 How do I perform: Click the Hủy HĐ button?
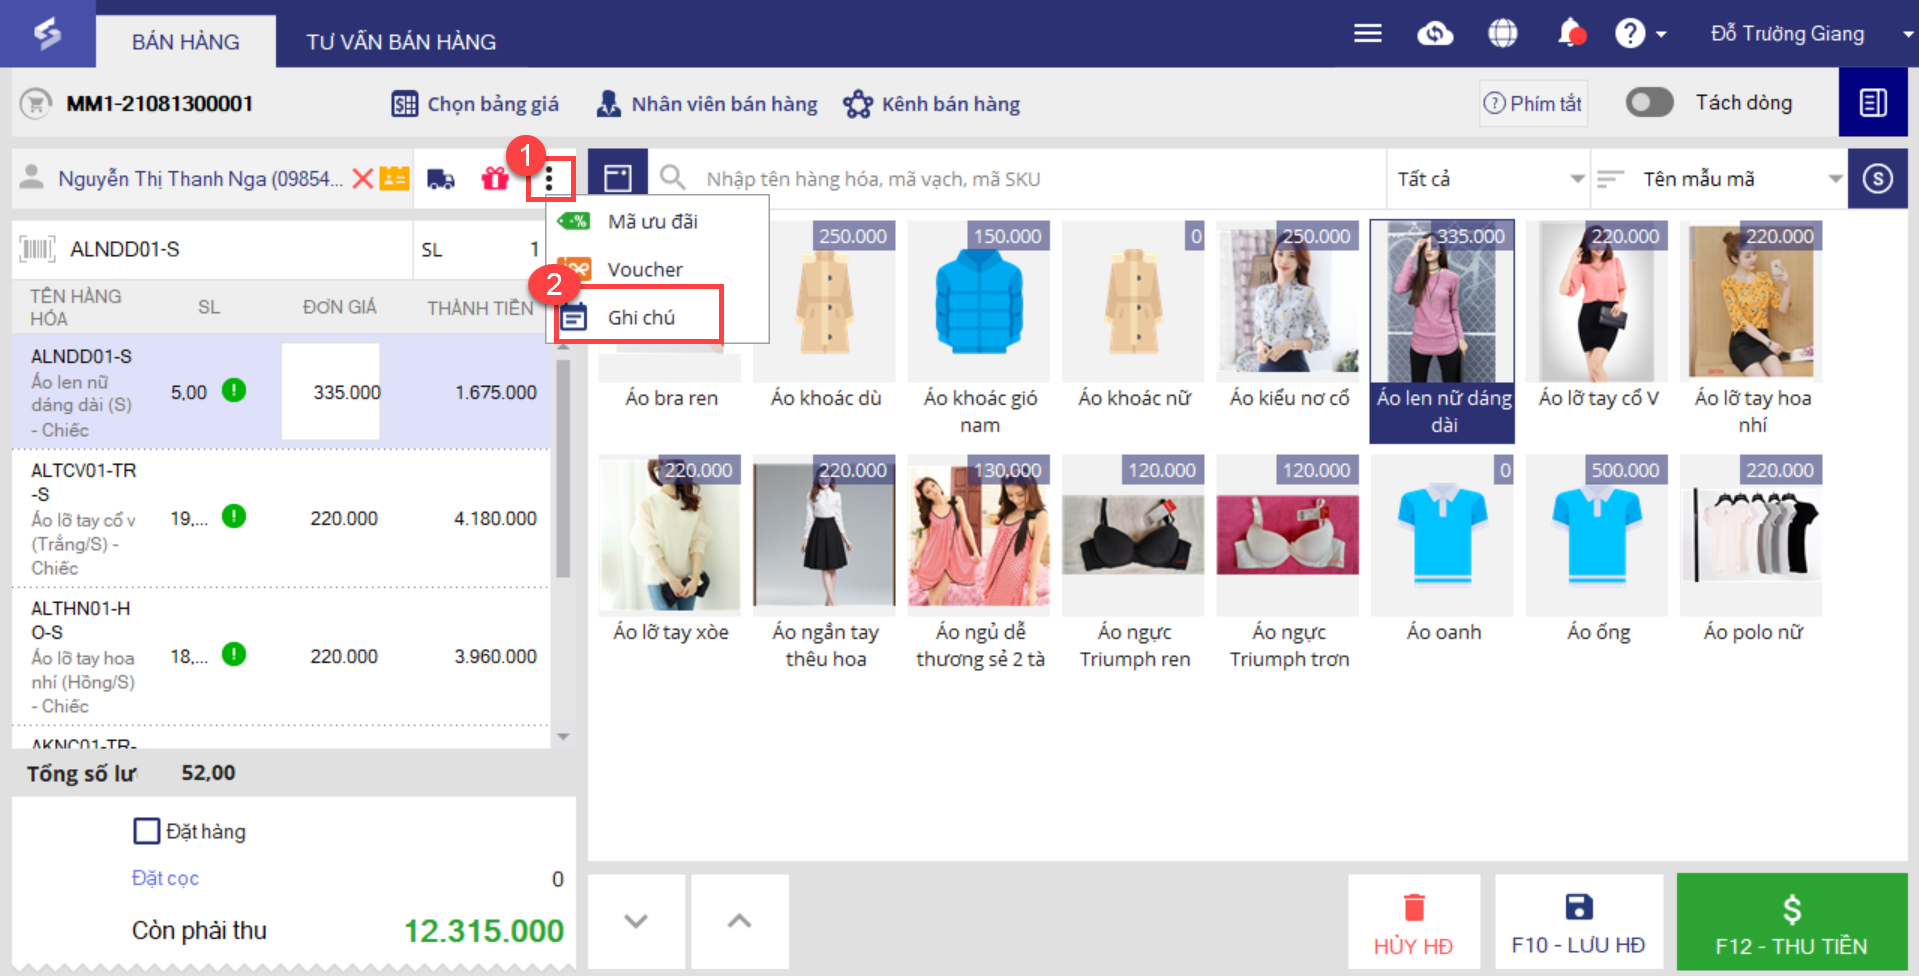tap(1413, 922)
